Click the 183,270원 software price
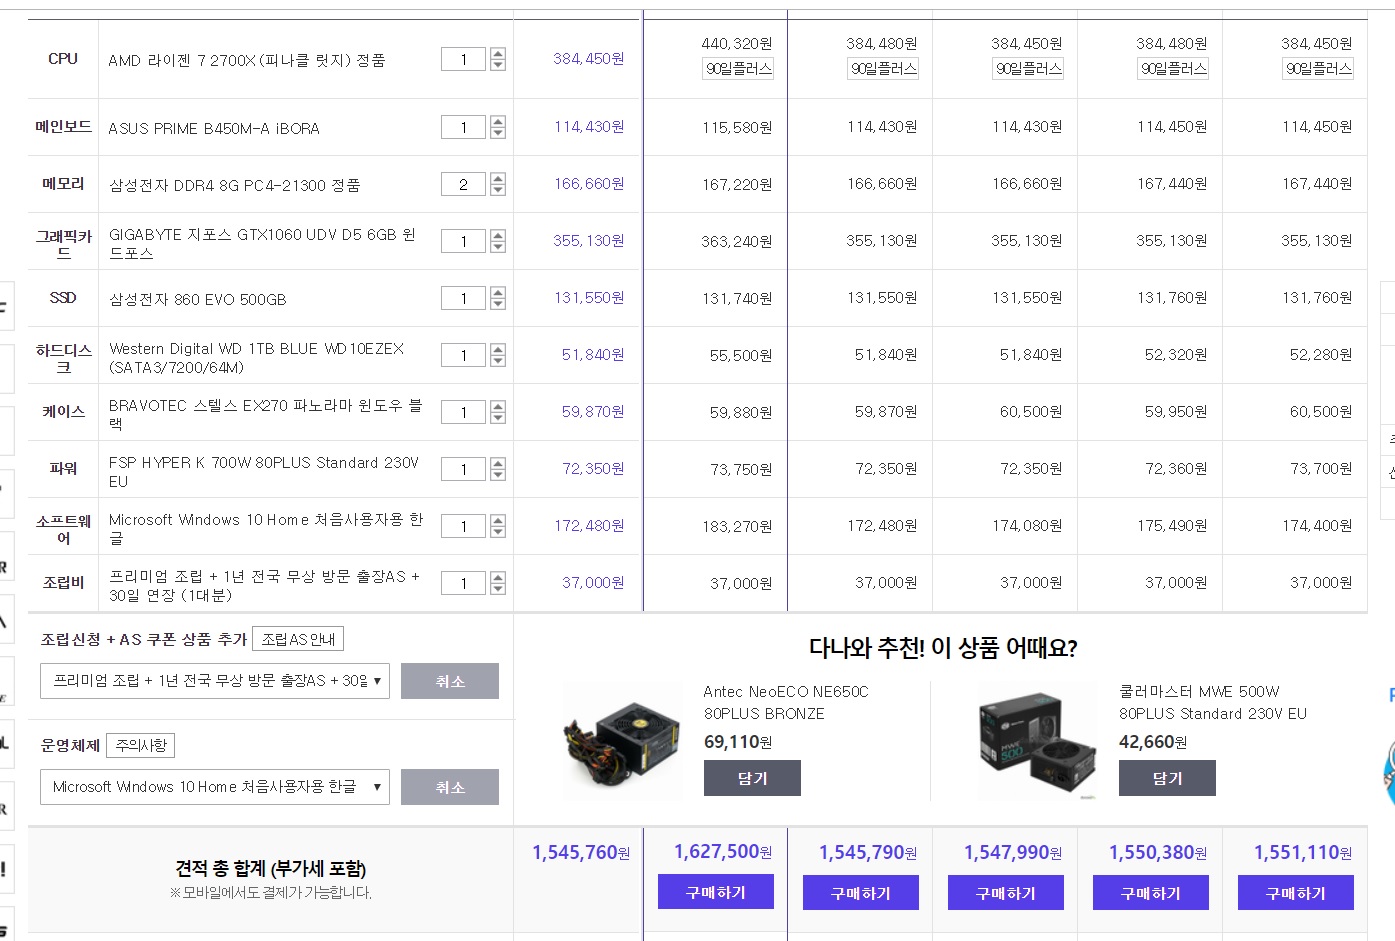Screen dimensions: 1395x941 click(737, 526)
